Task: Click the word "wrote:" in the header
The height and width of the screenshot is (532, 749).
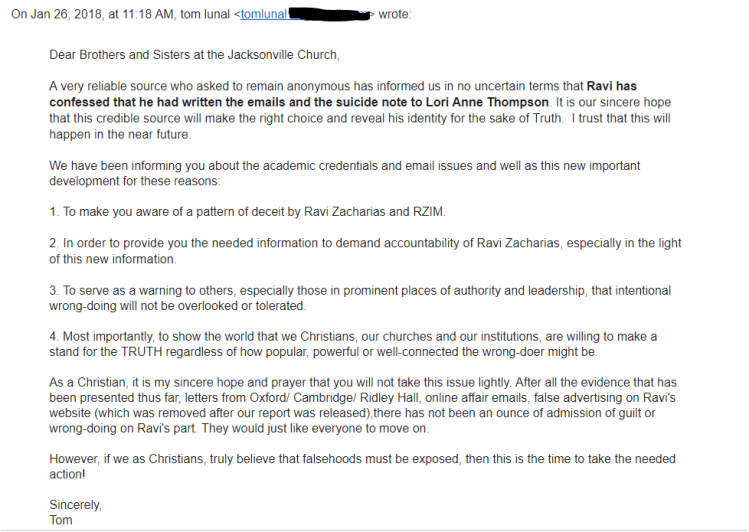Action: [x=393, y=15]
